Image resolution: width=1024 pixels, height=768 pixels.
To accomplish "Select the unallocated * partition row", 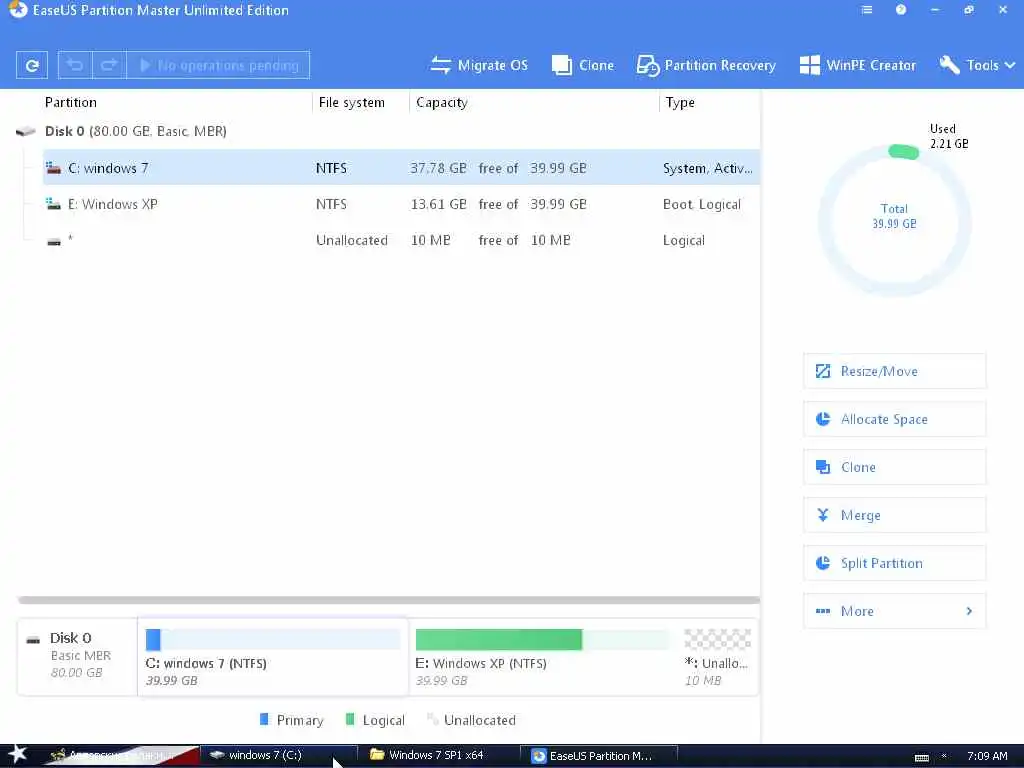I will pos(401,240).
